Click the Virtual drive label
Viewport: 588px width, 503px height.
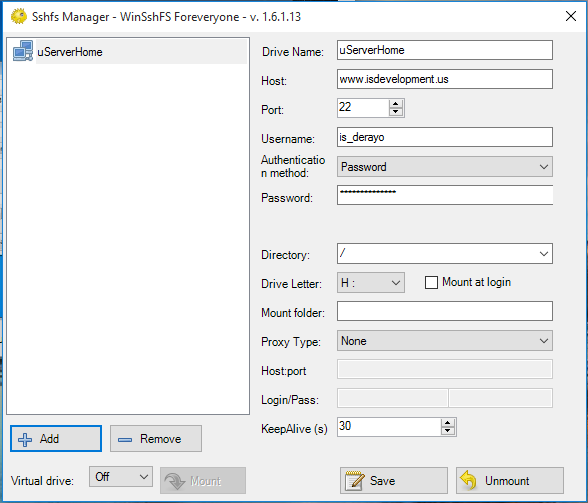42,481
